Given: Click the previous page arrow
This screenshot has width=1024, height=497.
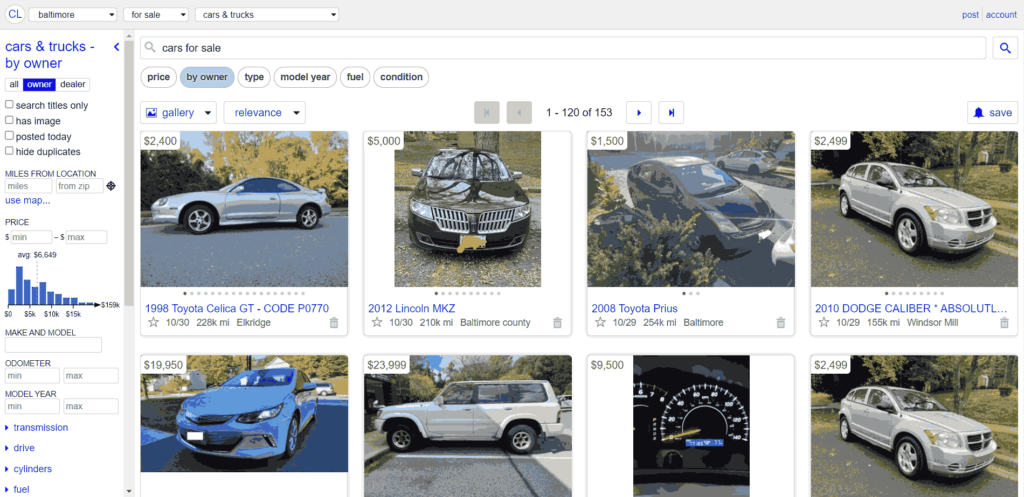Looking at the screenshot, I should pos(519,112).
